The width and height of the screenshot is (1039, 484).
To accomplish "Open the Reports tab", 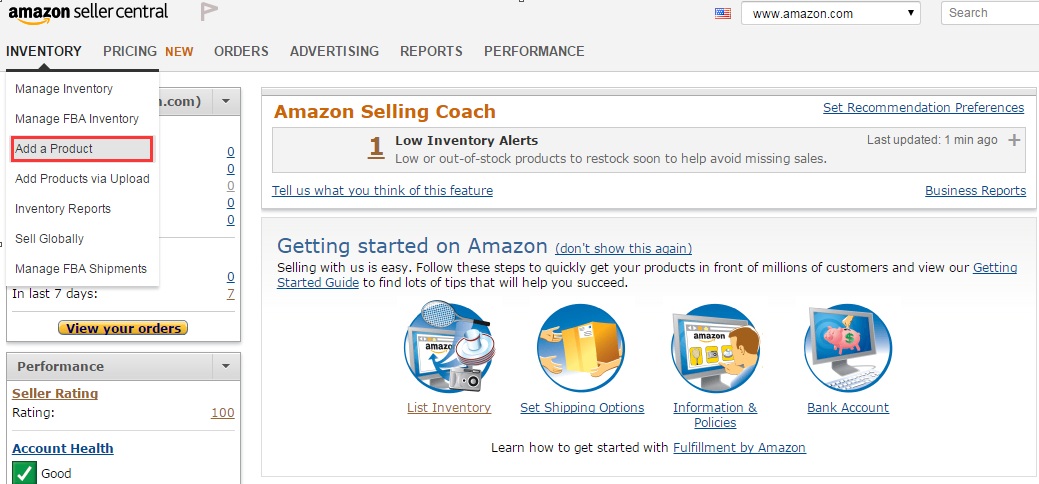I will 431,51.
